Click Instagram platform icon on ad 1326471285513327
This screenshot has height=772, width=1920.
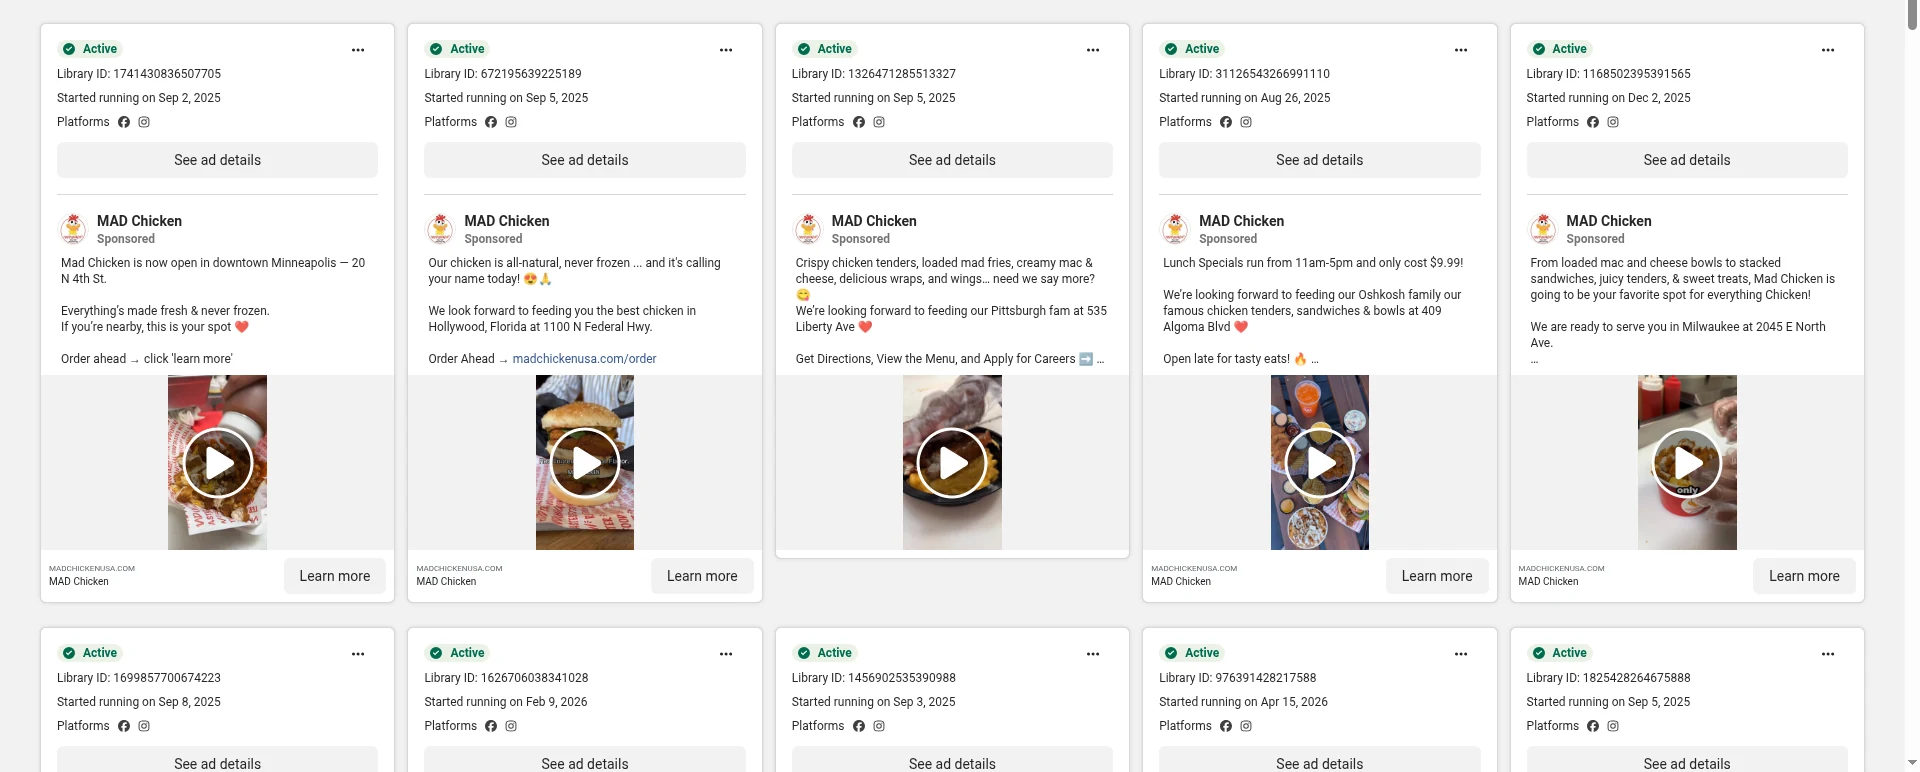pyautogui.click(x=879, y=122)
